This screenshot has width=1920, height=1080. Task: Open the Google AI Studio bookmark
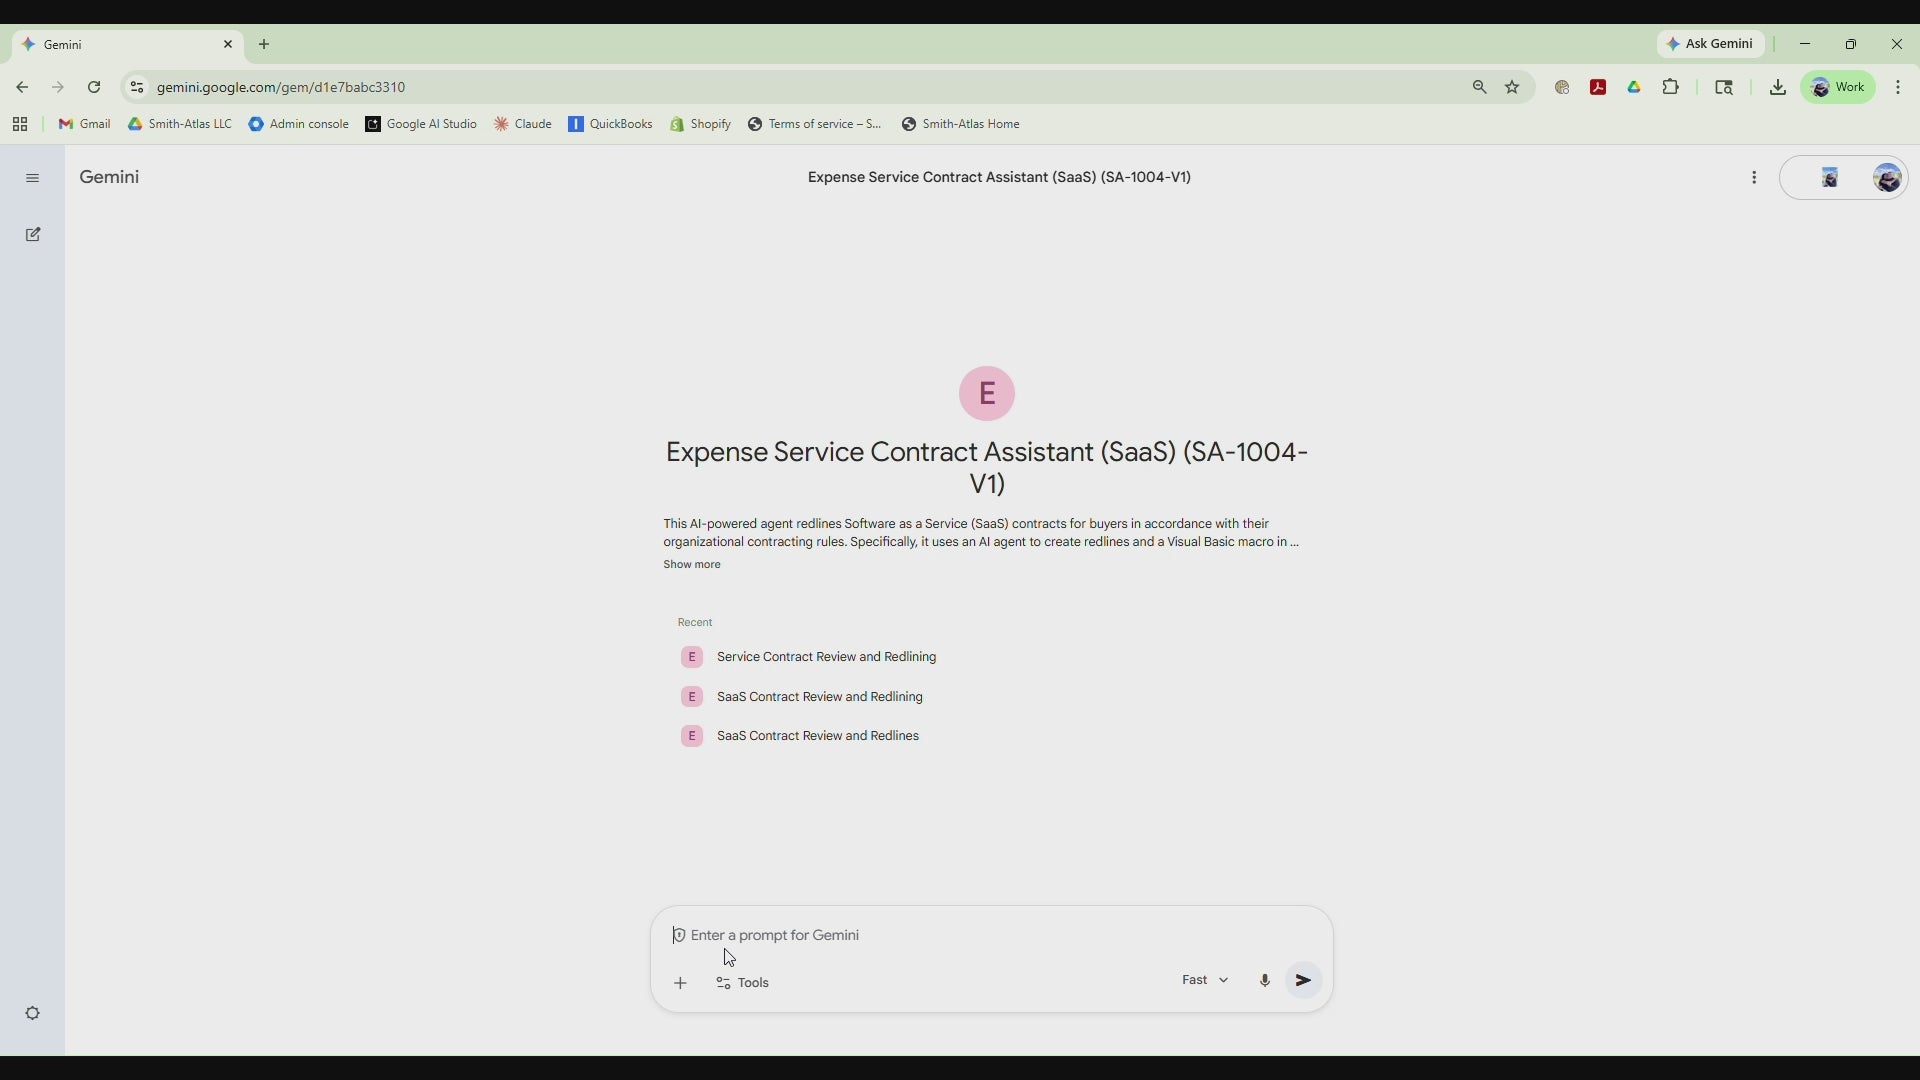(421, 125)
